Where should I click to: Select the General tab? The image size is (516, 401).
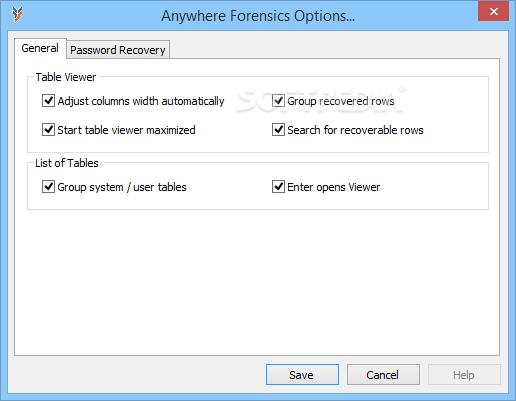40,48
